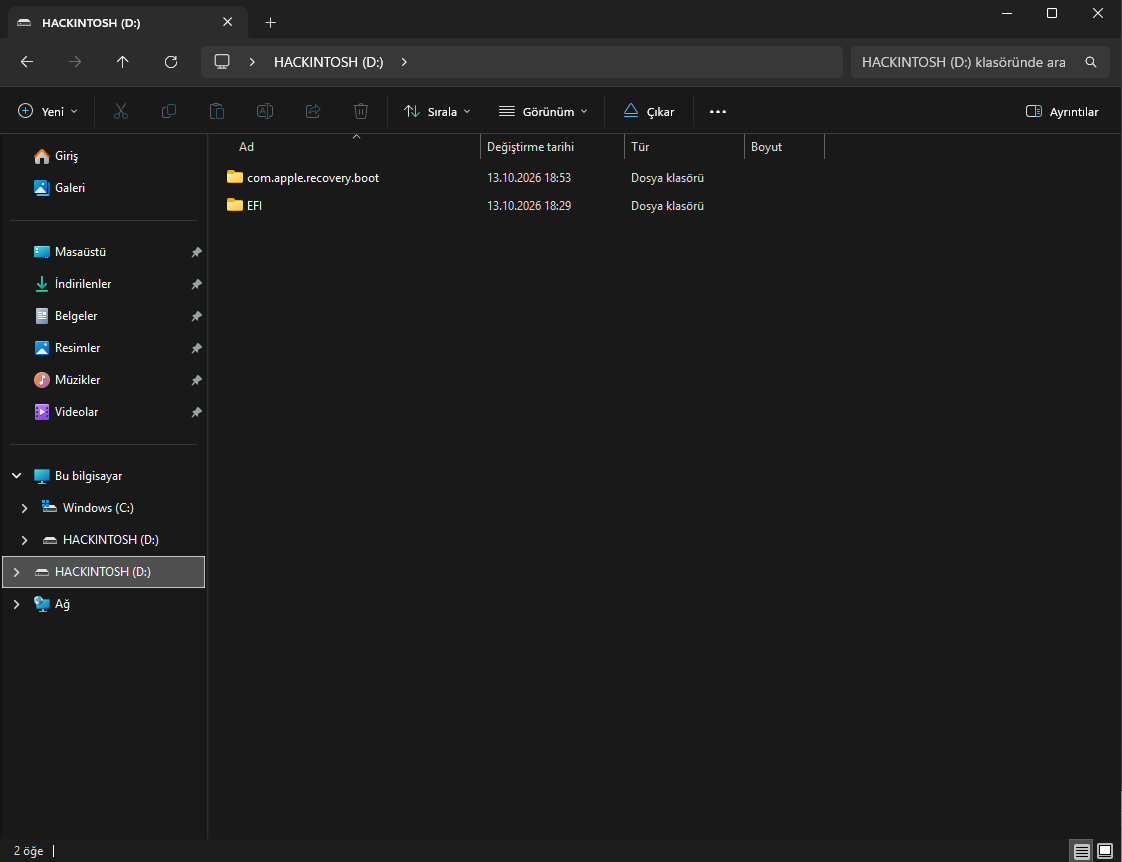The image size is (1122, 862).
Task: Click the search magnifier icon
Action: (1091, 62)
